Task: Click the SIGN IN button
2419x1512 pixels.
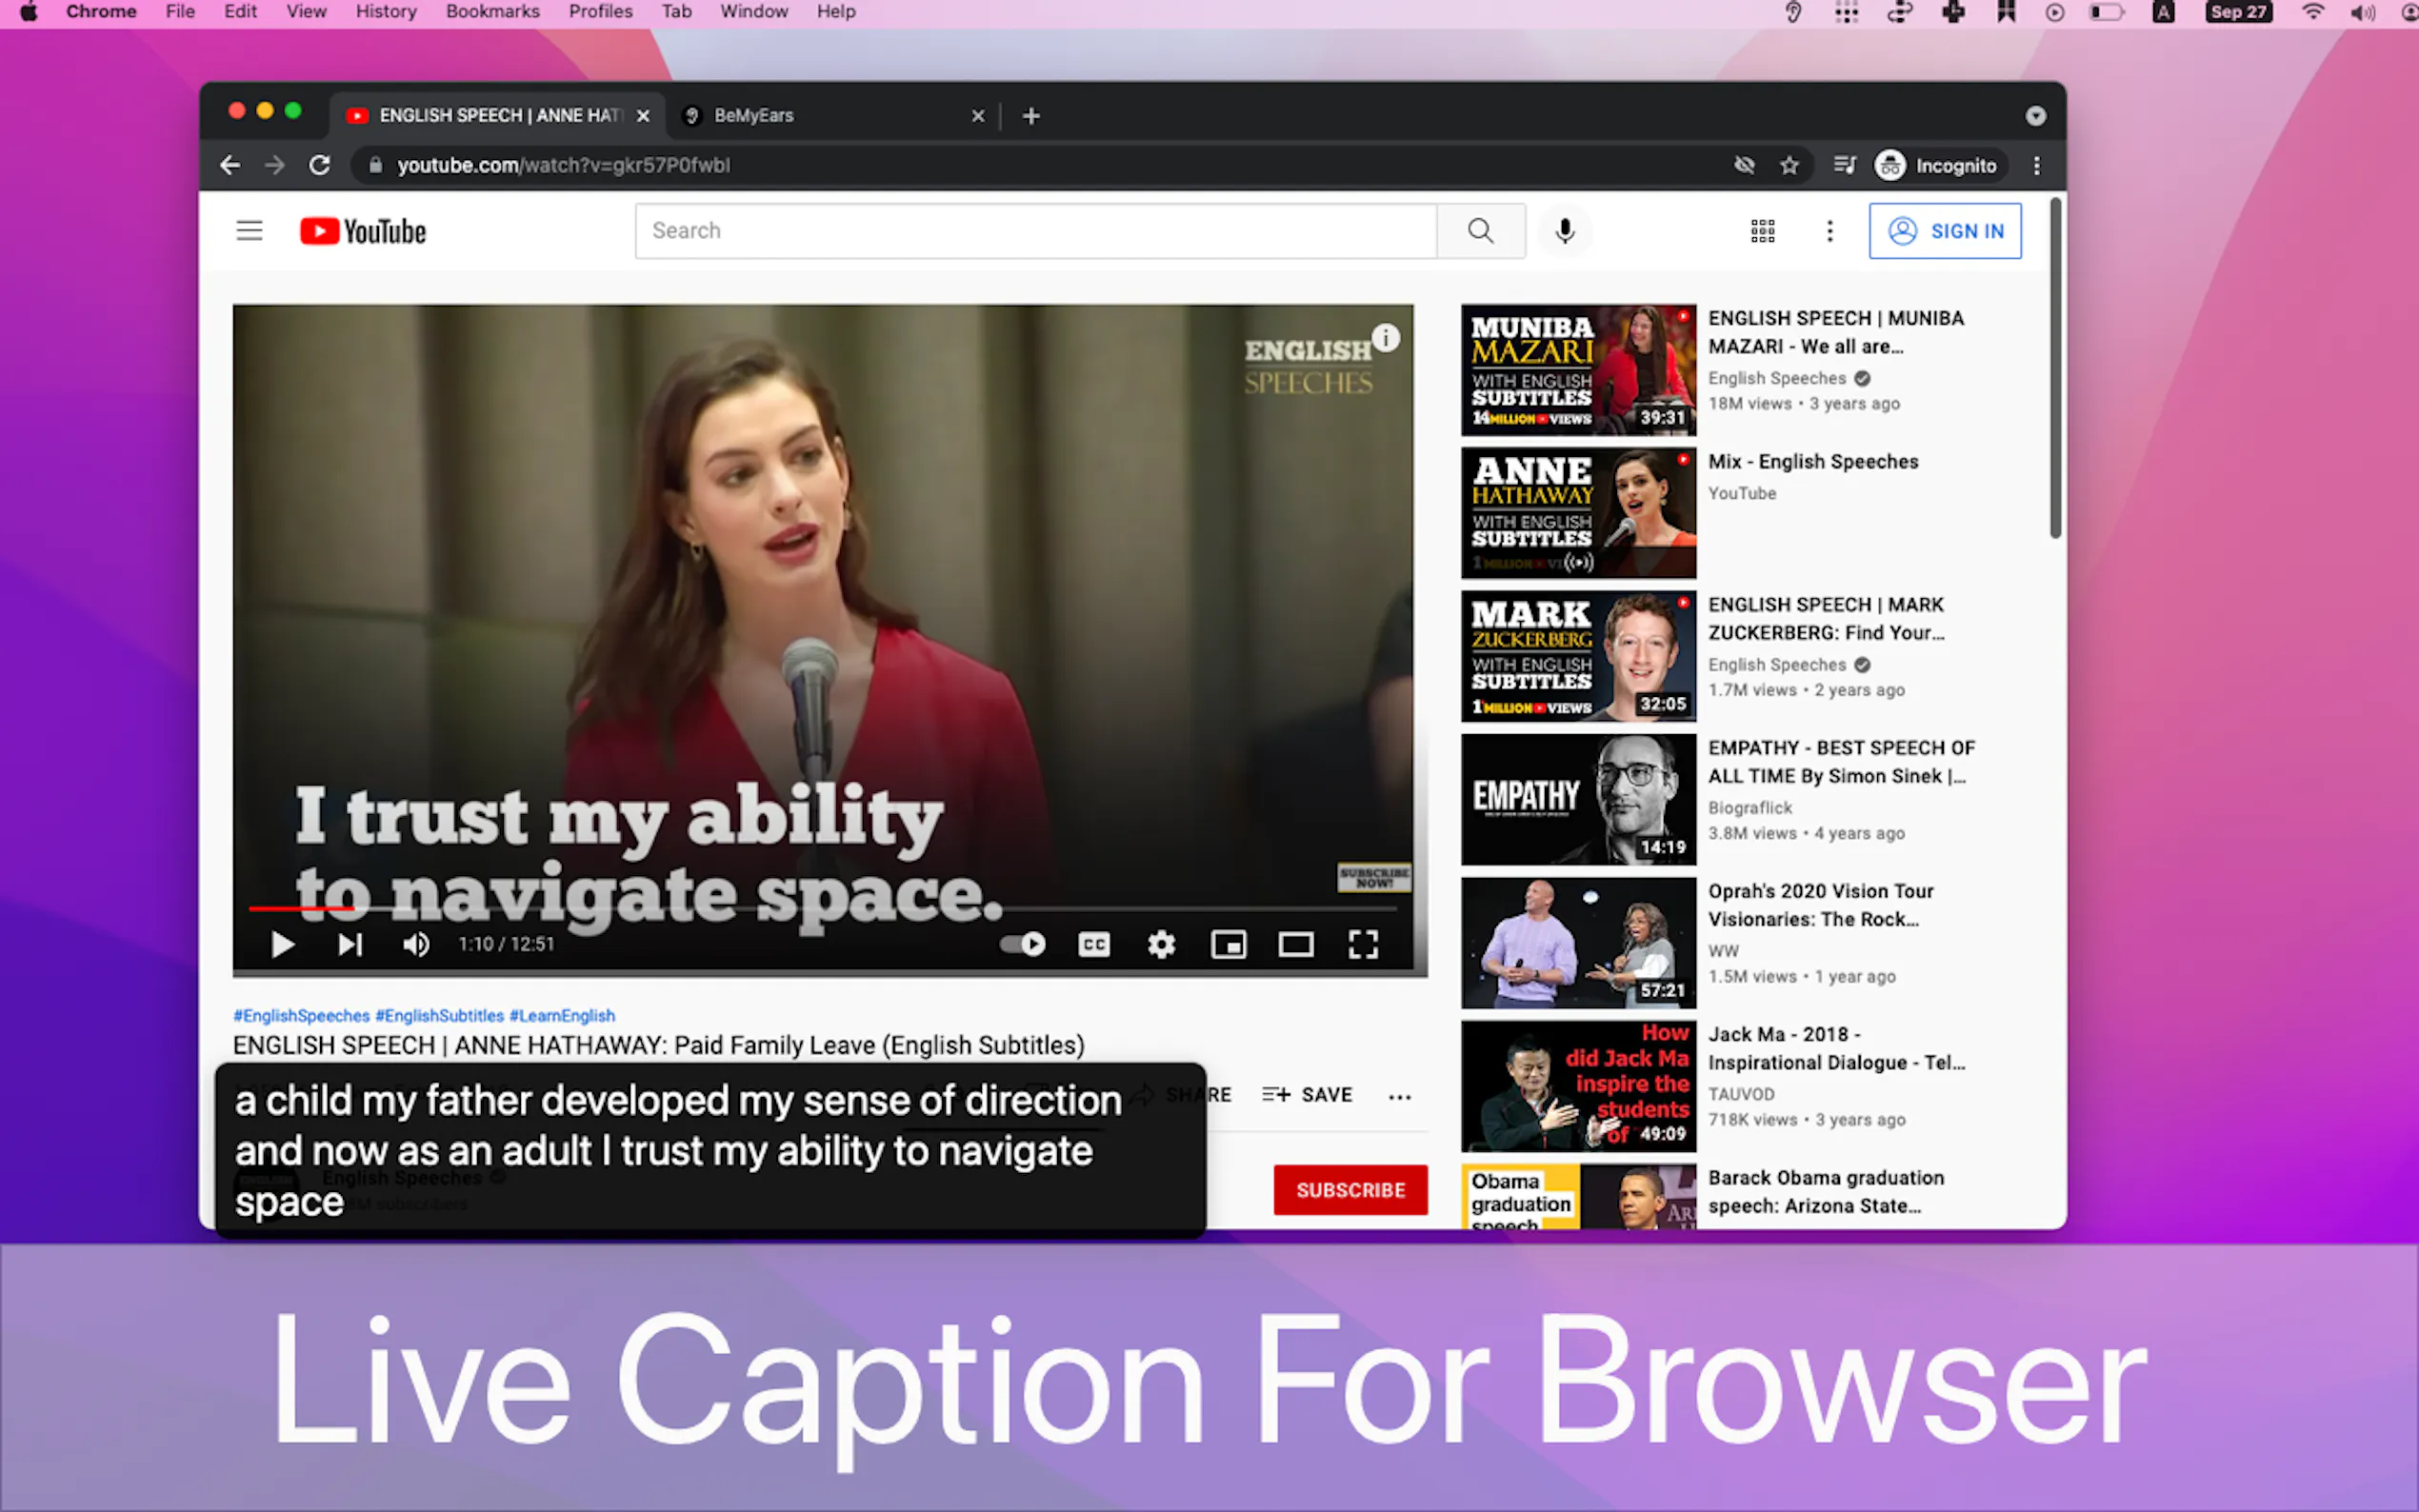Action: (x=1945, y=231)
